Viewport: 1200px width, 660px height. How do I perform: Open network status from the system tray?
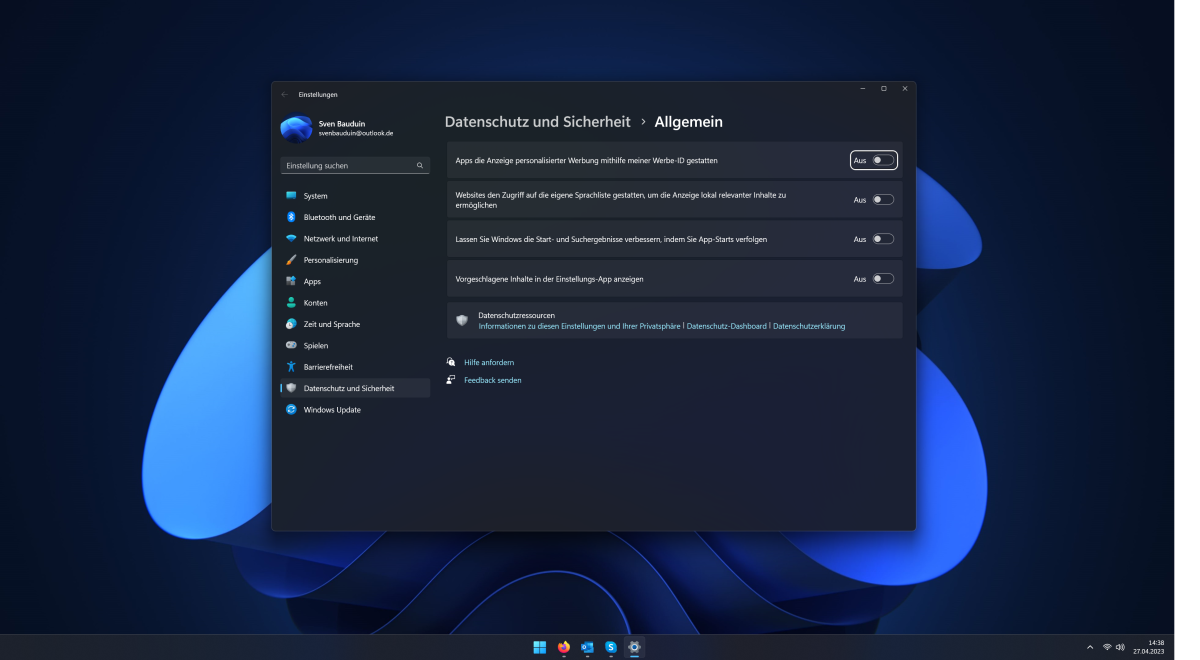(1107, 647)
